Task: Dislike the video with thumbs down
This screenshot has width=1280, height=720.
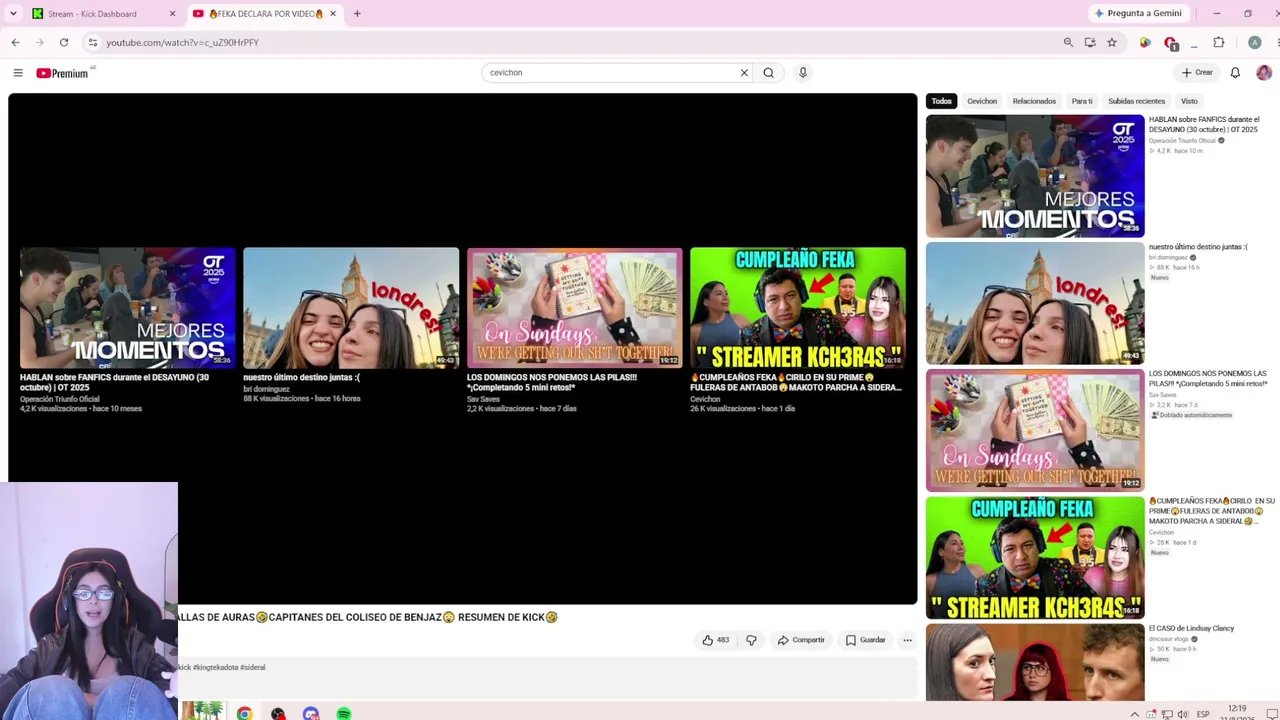Action: tap(751, 640)
